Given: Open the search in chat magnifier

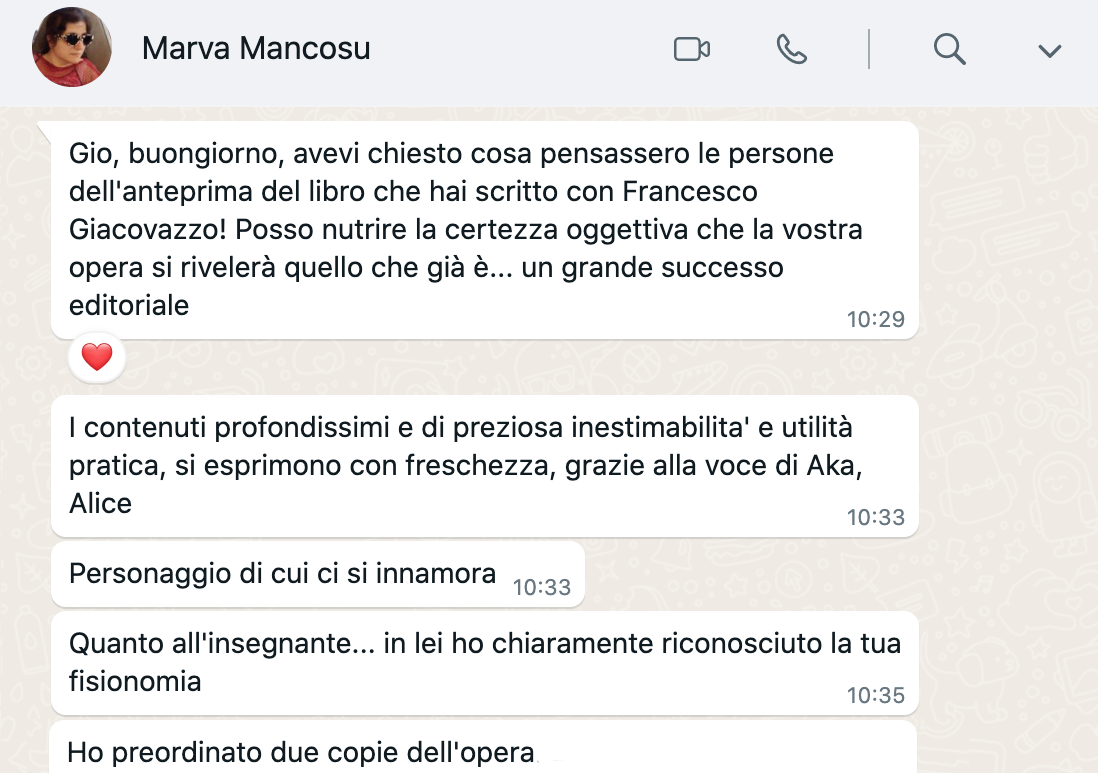Looking at the screenshot, I should (x=949, y=49).
